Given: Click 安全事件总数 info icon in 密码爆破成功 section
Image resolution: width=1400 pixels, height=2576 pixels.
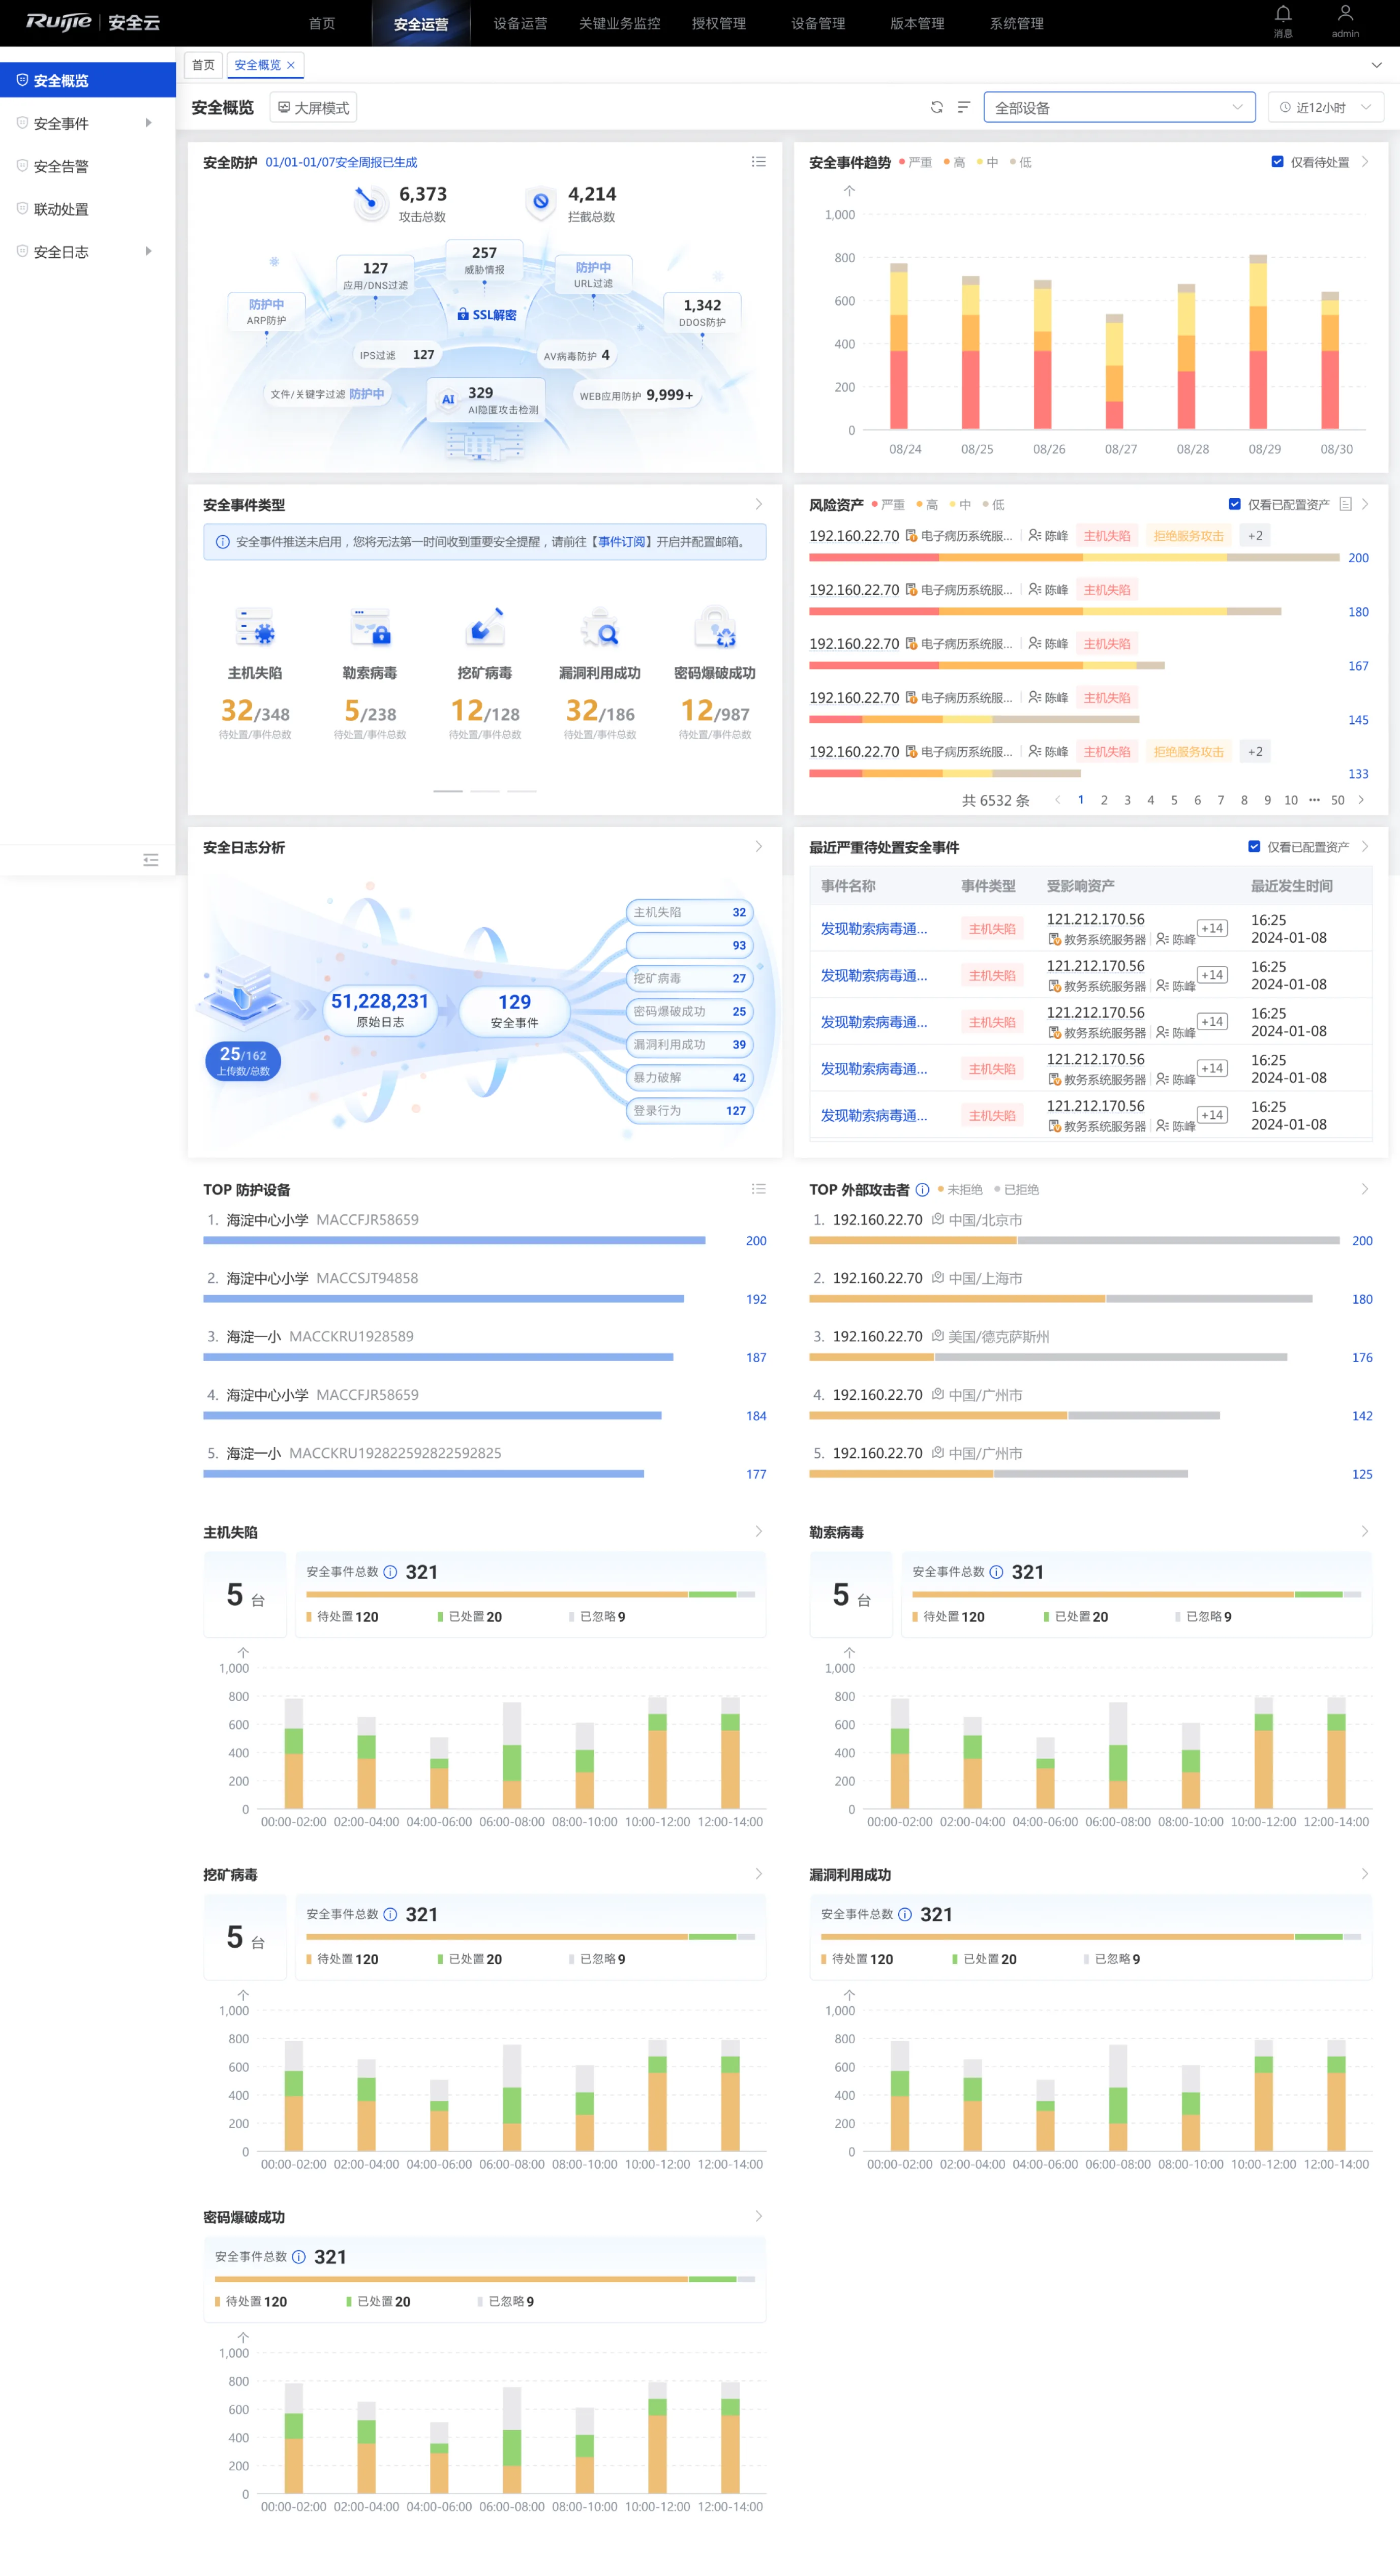Looking at the screenshot, I should click(x=299, y=2257).
